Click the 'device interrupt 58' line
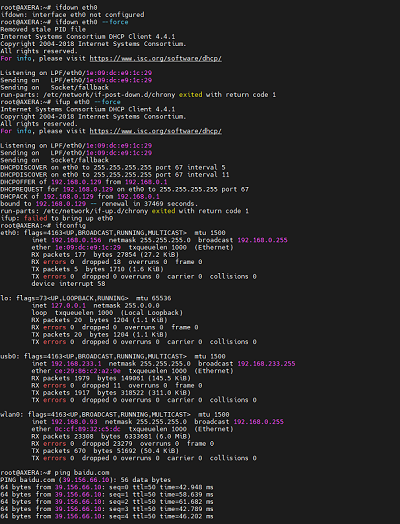The image size is (400, 524). coord(68,284)
